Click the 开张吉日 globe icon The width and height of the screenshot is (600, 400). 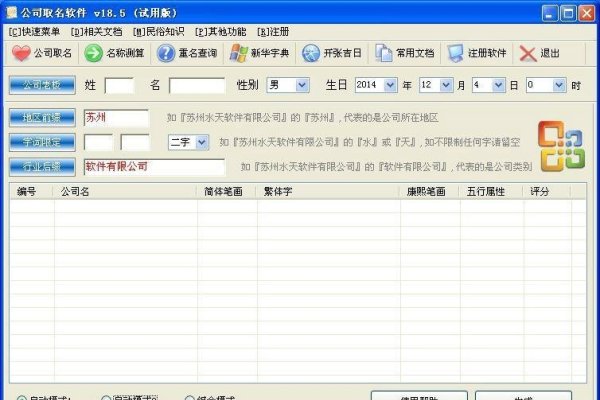311,53
